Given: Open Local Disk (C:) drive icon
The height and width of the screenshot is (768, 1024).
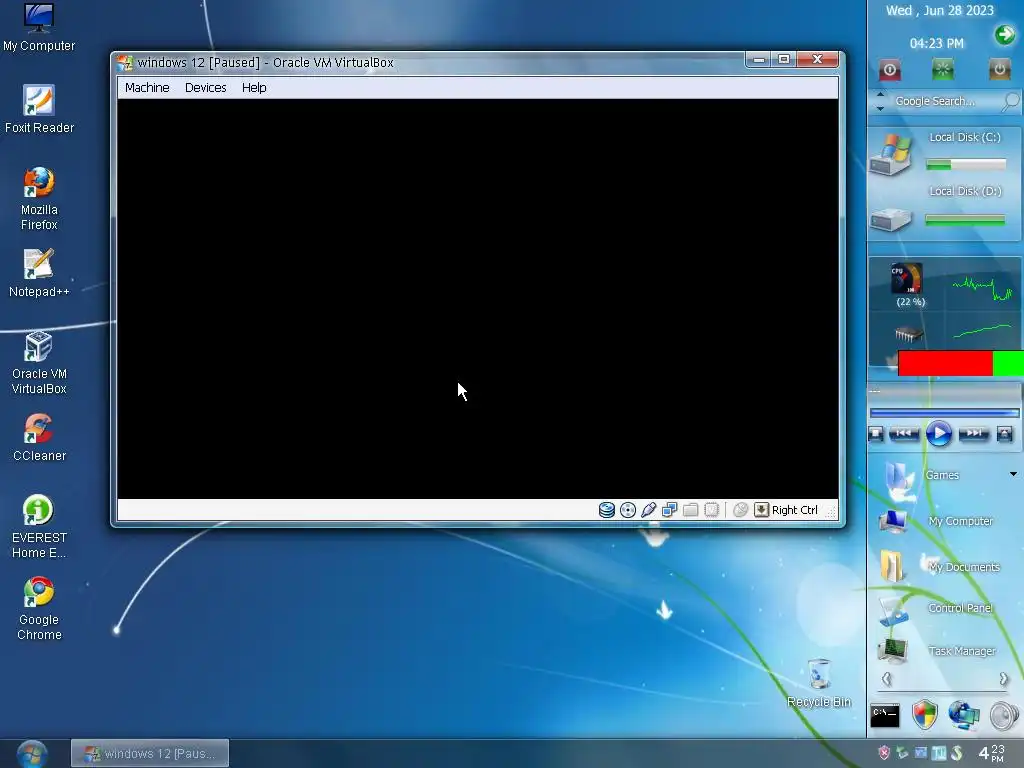Looking at the screenshot, I should click(x=892, y=154).
